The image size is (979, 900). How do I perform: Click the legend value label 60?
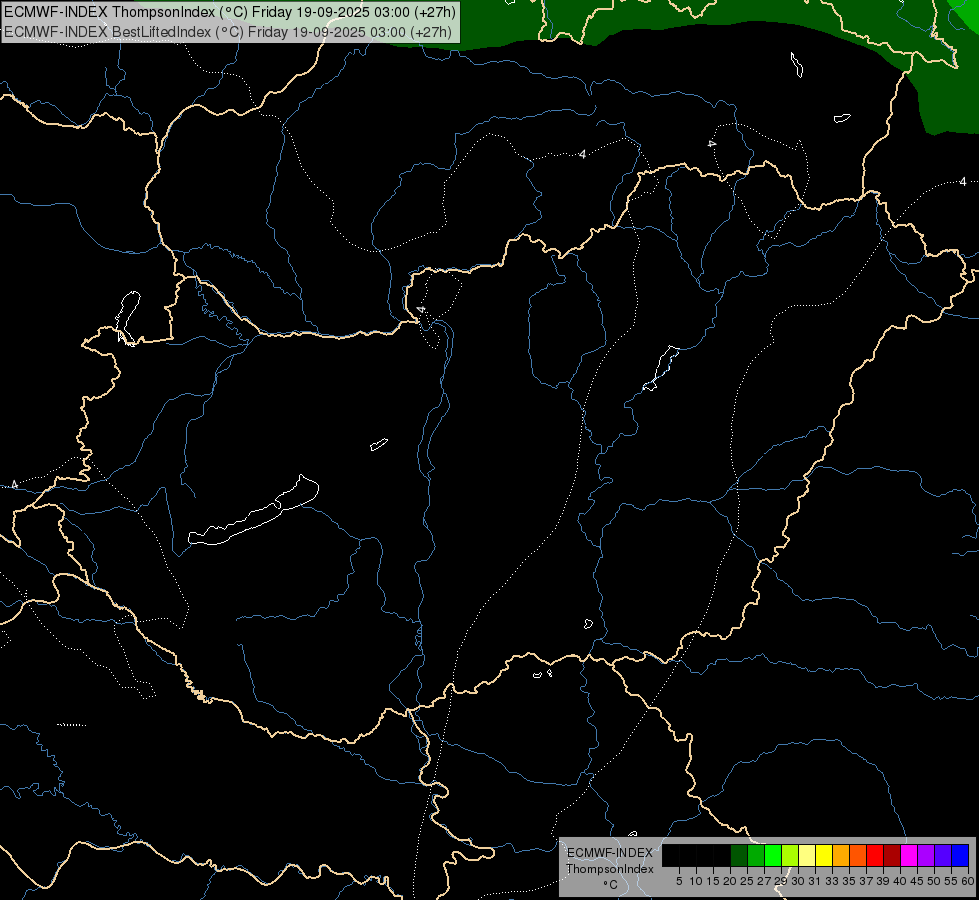967,881
